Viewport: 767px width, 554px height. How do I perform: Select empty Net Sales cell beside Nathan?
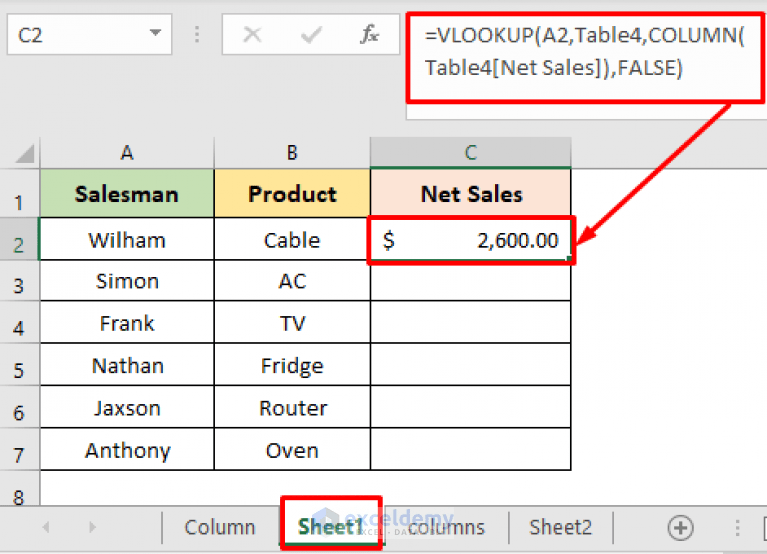(471, 365)
